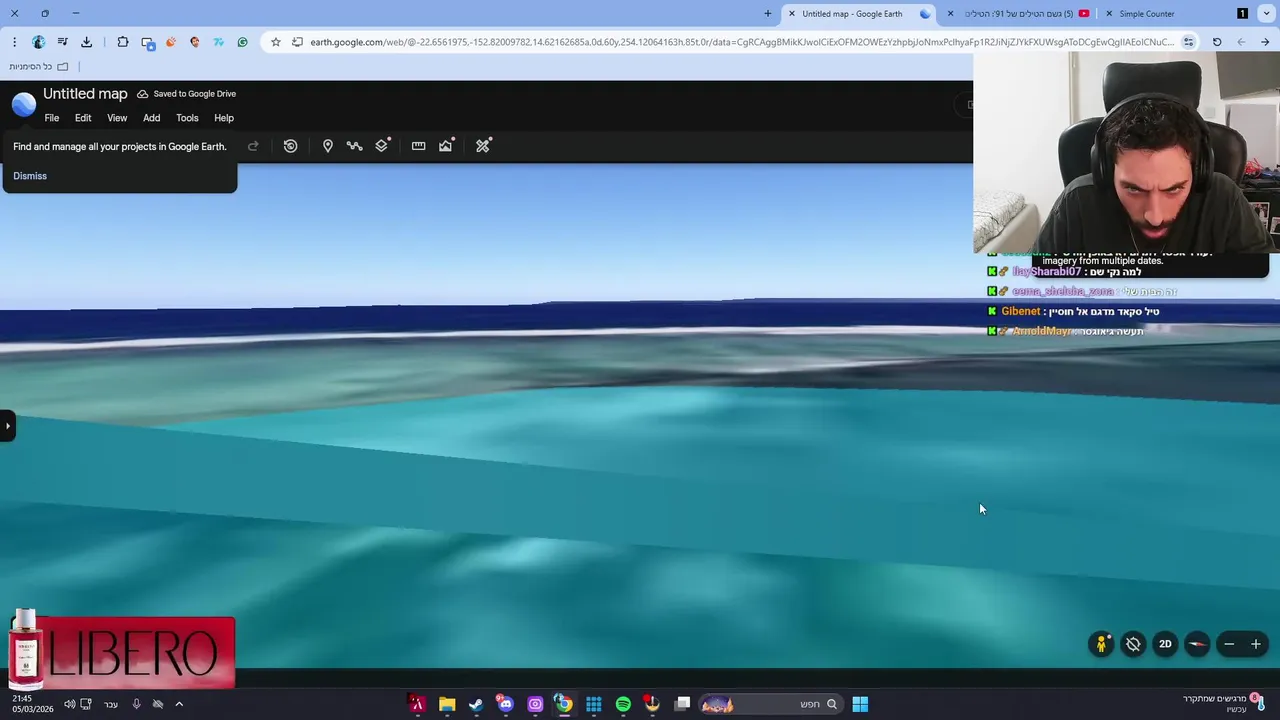The height and width of the screenshot is (720, 1280).
Task: Switch the map to 2D view
Action: (1165, 644)
